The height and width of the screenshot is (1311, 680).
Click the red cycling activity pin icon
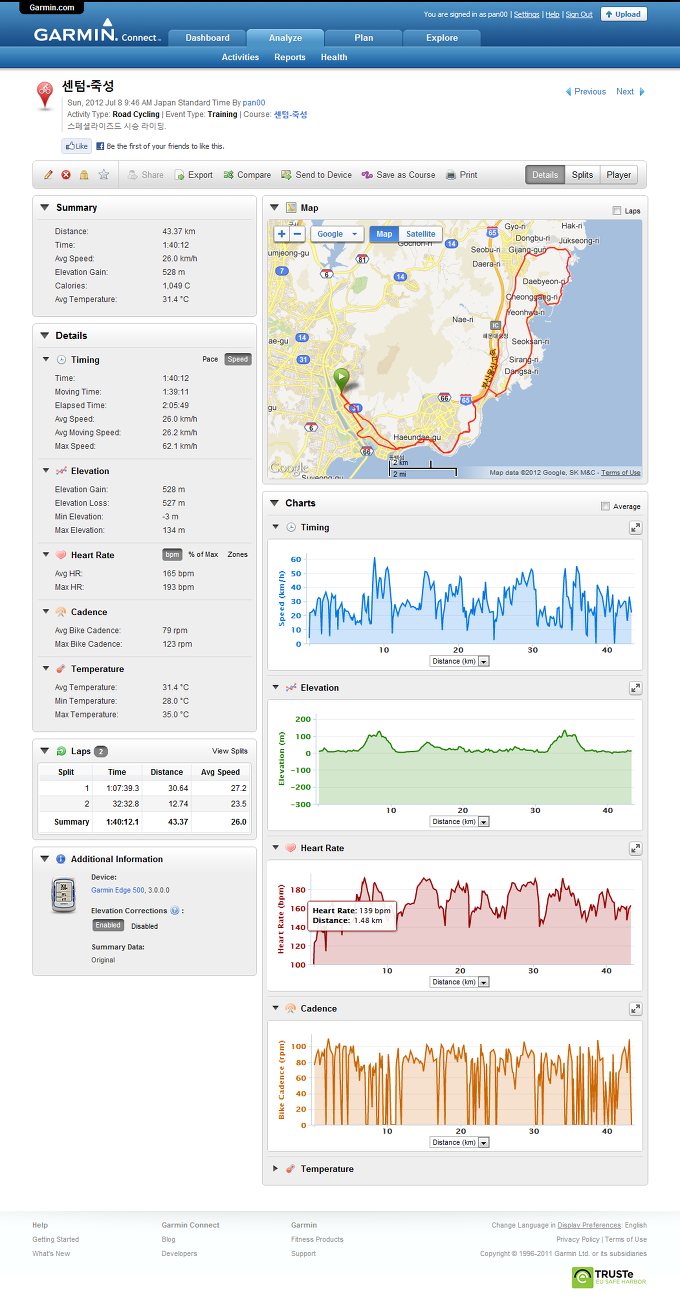point(45,95)
